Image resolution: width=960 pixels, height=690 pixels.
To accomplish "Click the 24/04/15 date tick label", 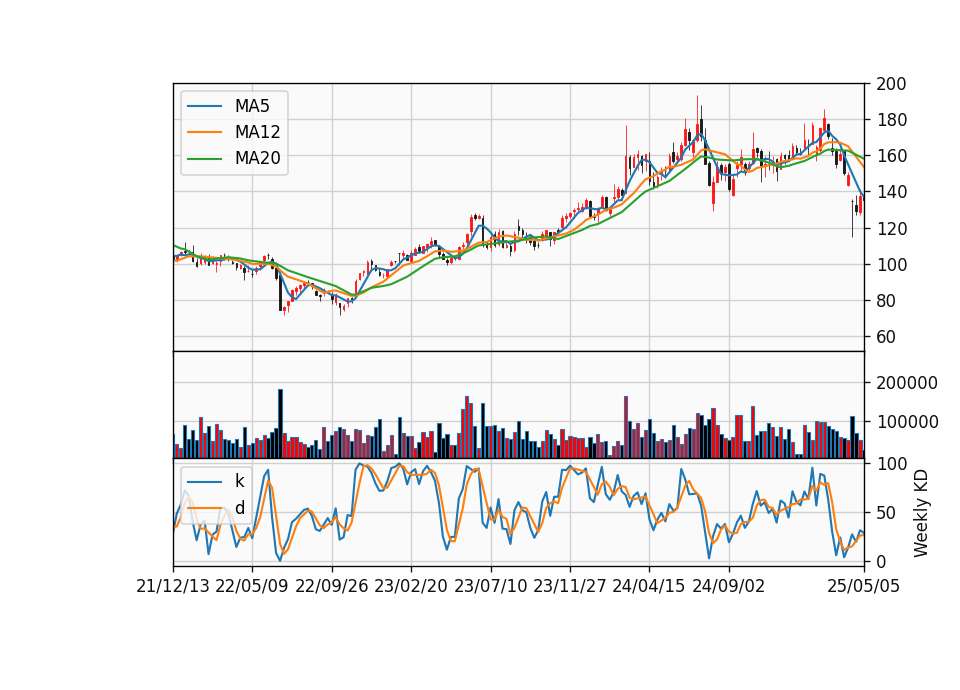I will (x=649, y=586).
